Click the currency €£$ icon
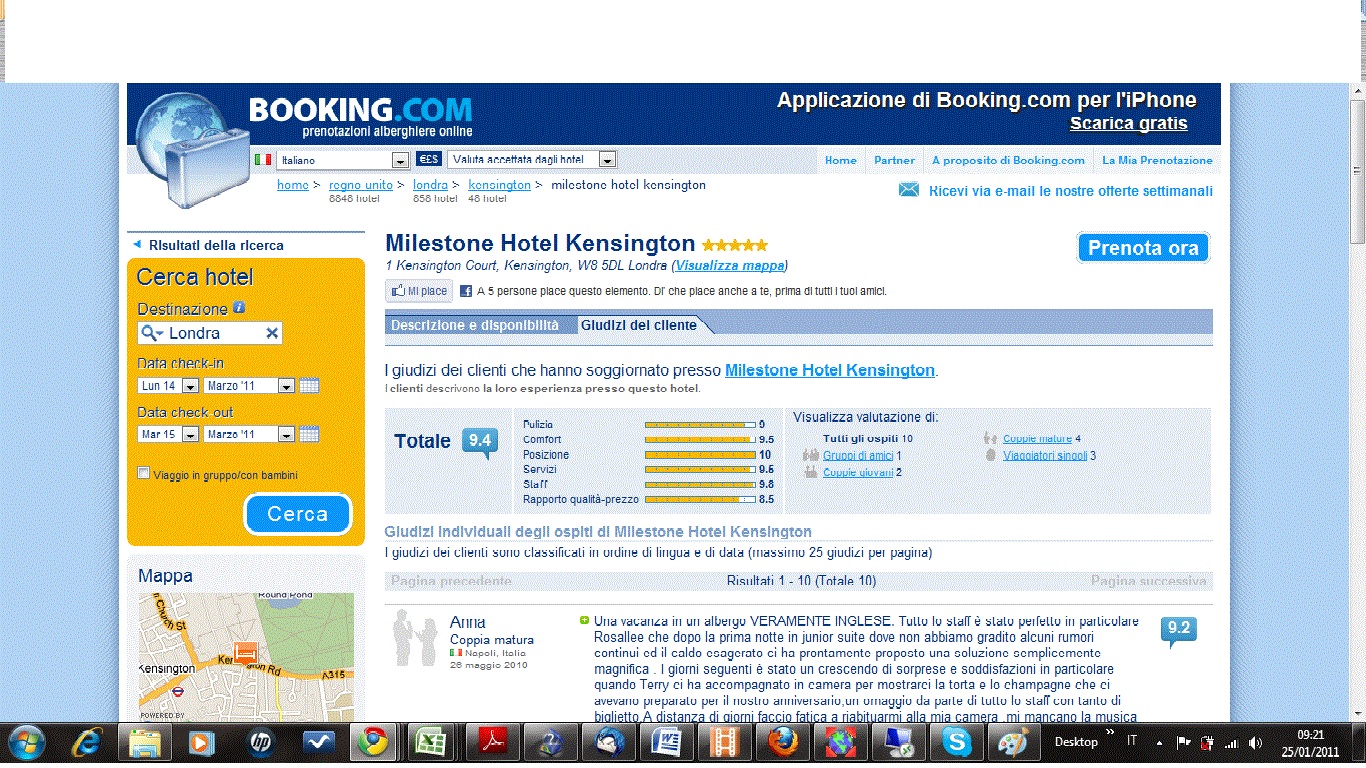 (x=429, y=159)
